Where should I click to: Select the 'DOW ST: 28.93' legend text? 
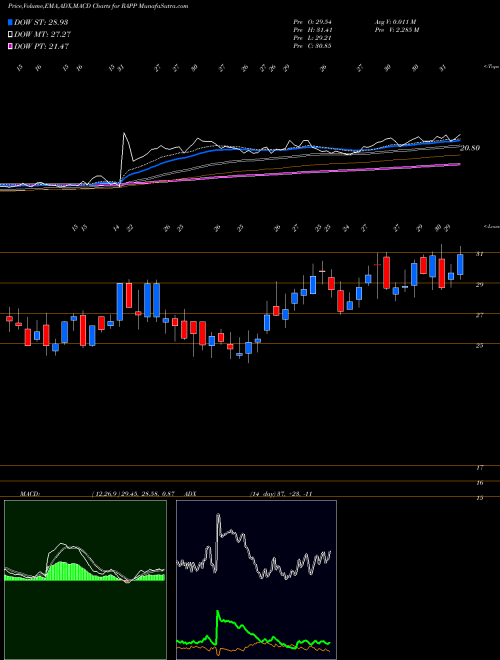coord(41,22)
